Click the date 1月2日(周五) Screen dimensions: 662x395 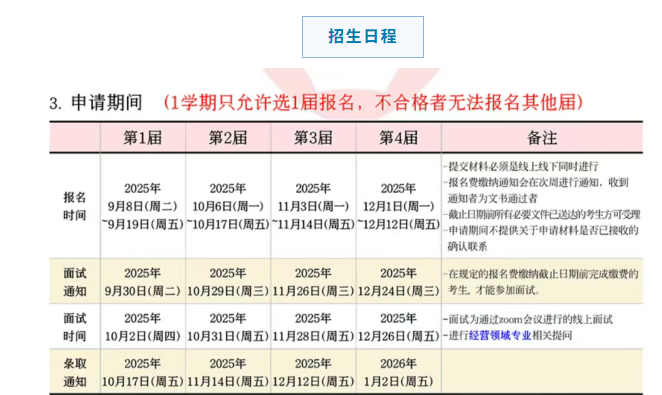399,381
